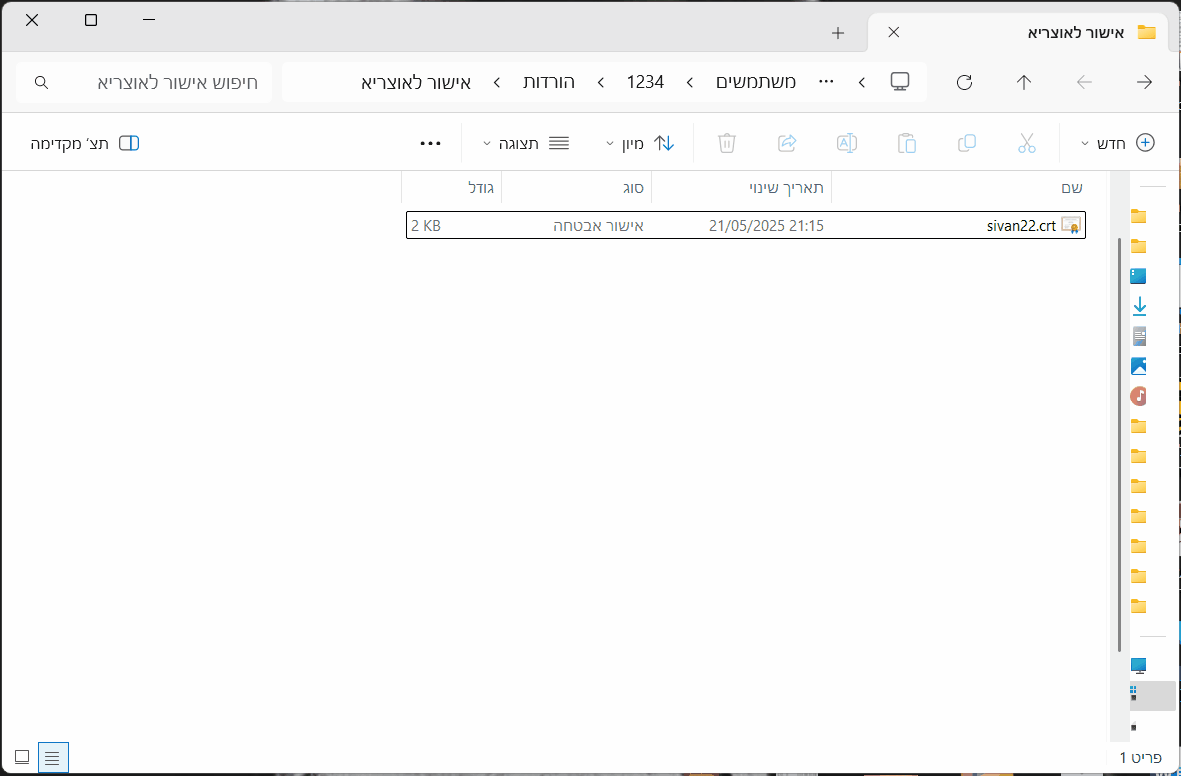The height and width of the screenshot is (776, 1181).
Task: Go up one folder with the Up arrow
Action: tap(1023, 82)
